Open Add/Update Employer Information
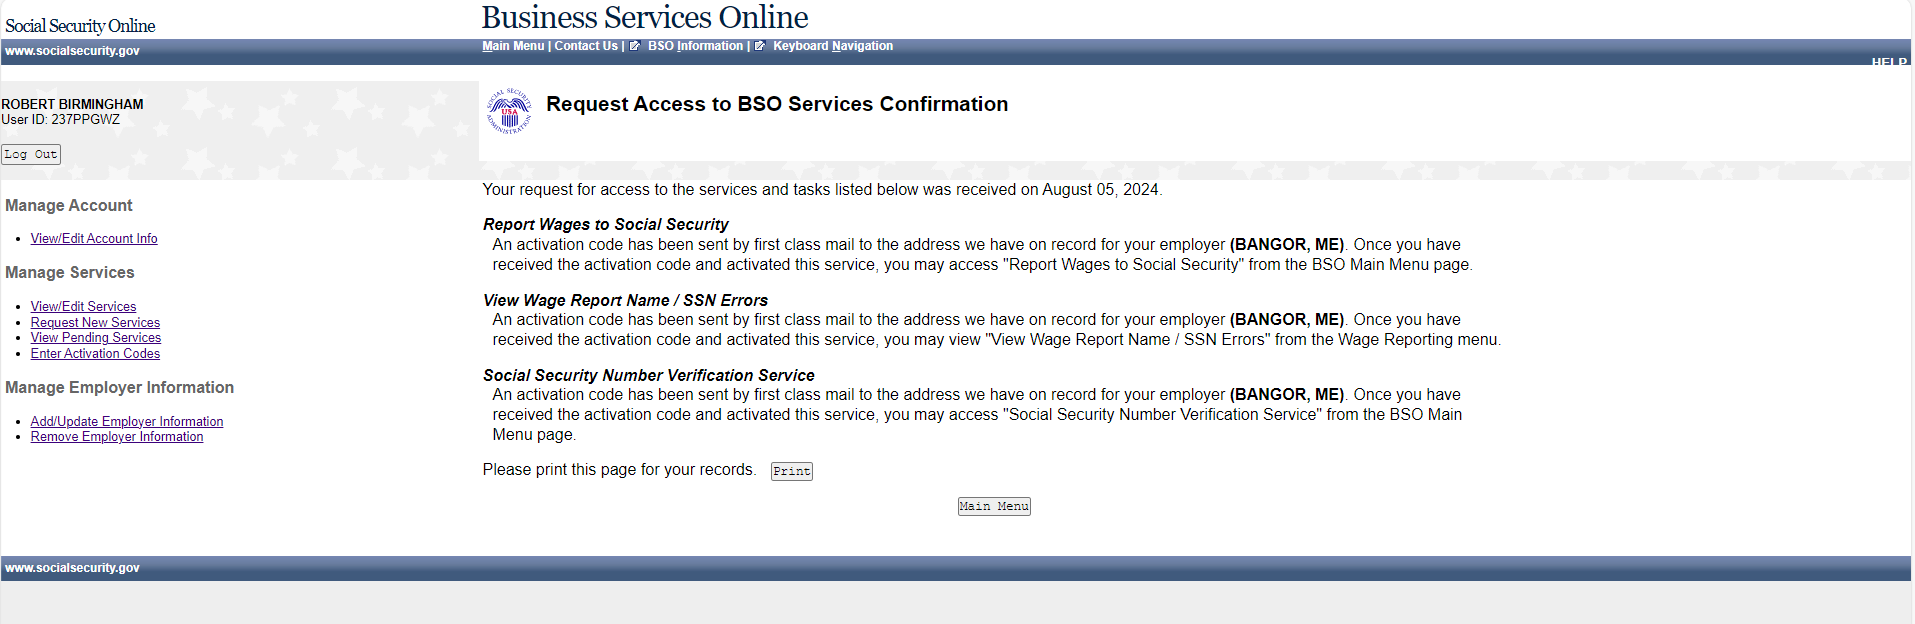1915x624 pixels. [x=127, y=422]
